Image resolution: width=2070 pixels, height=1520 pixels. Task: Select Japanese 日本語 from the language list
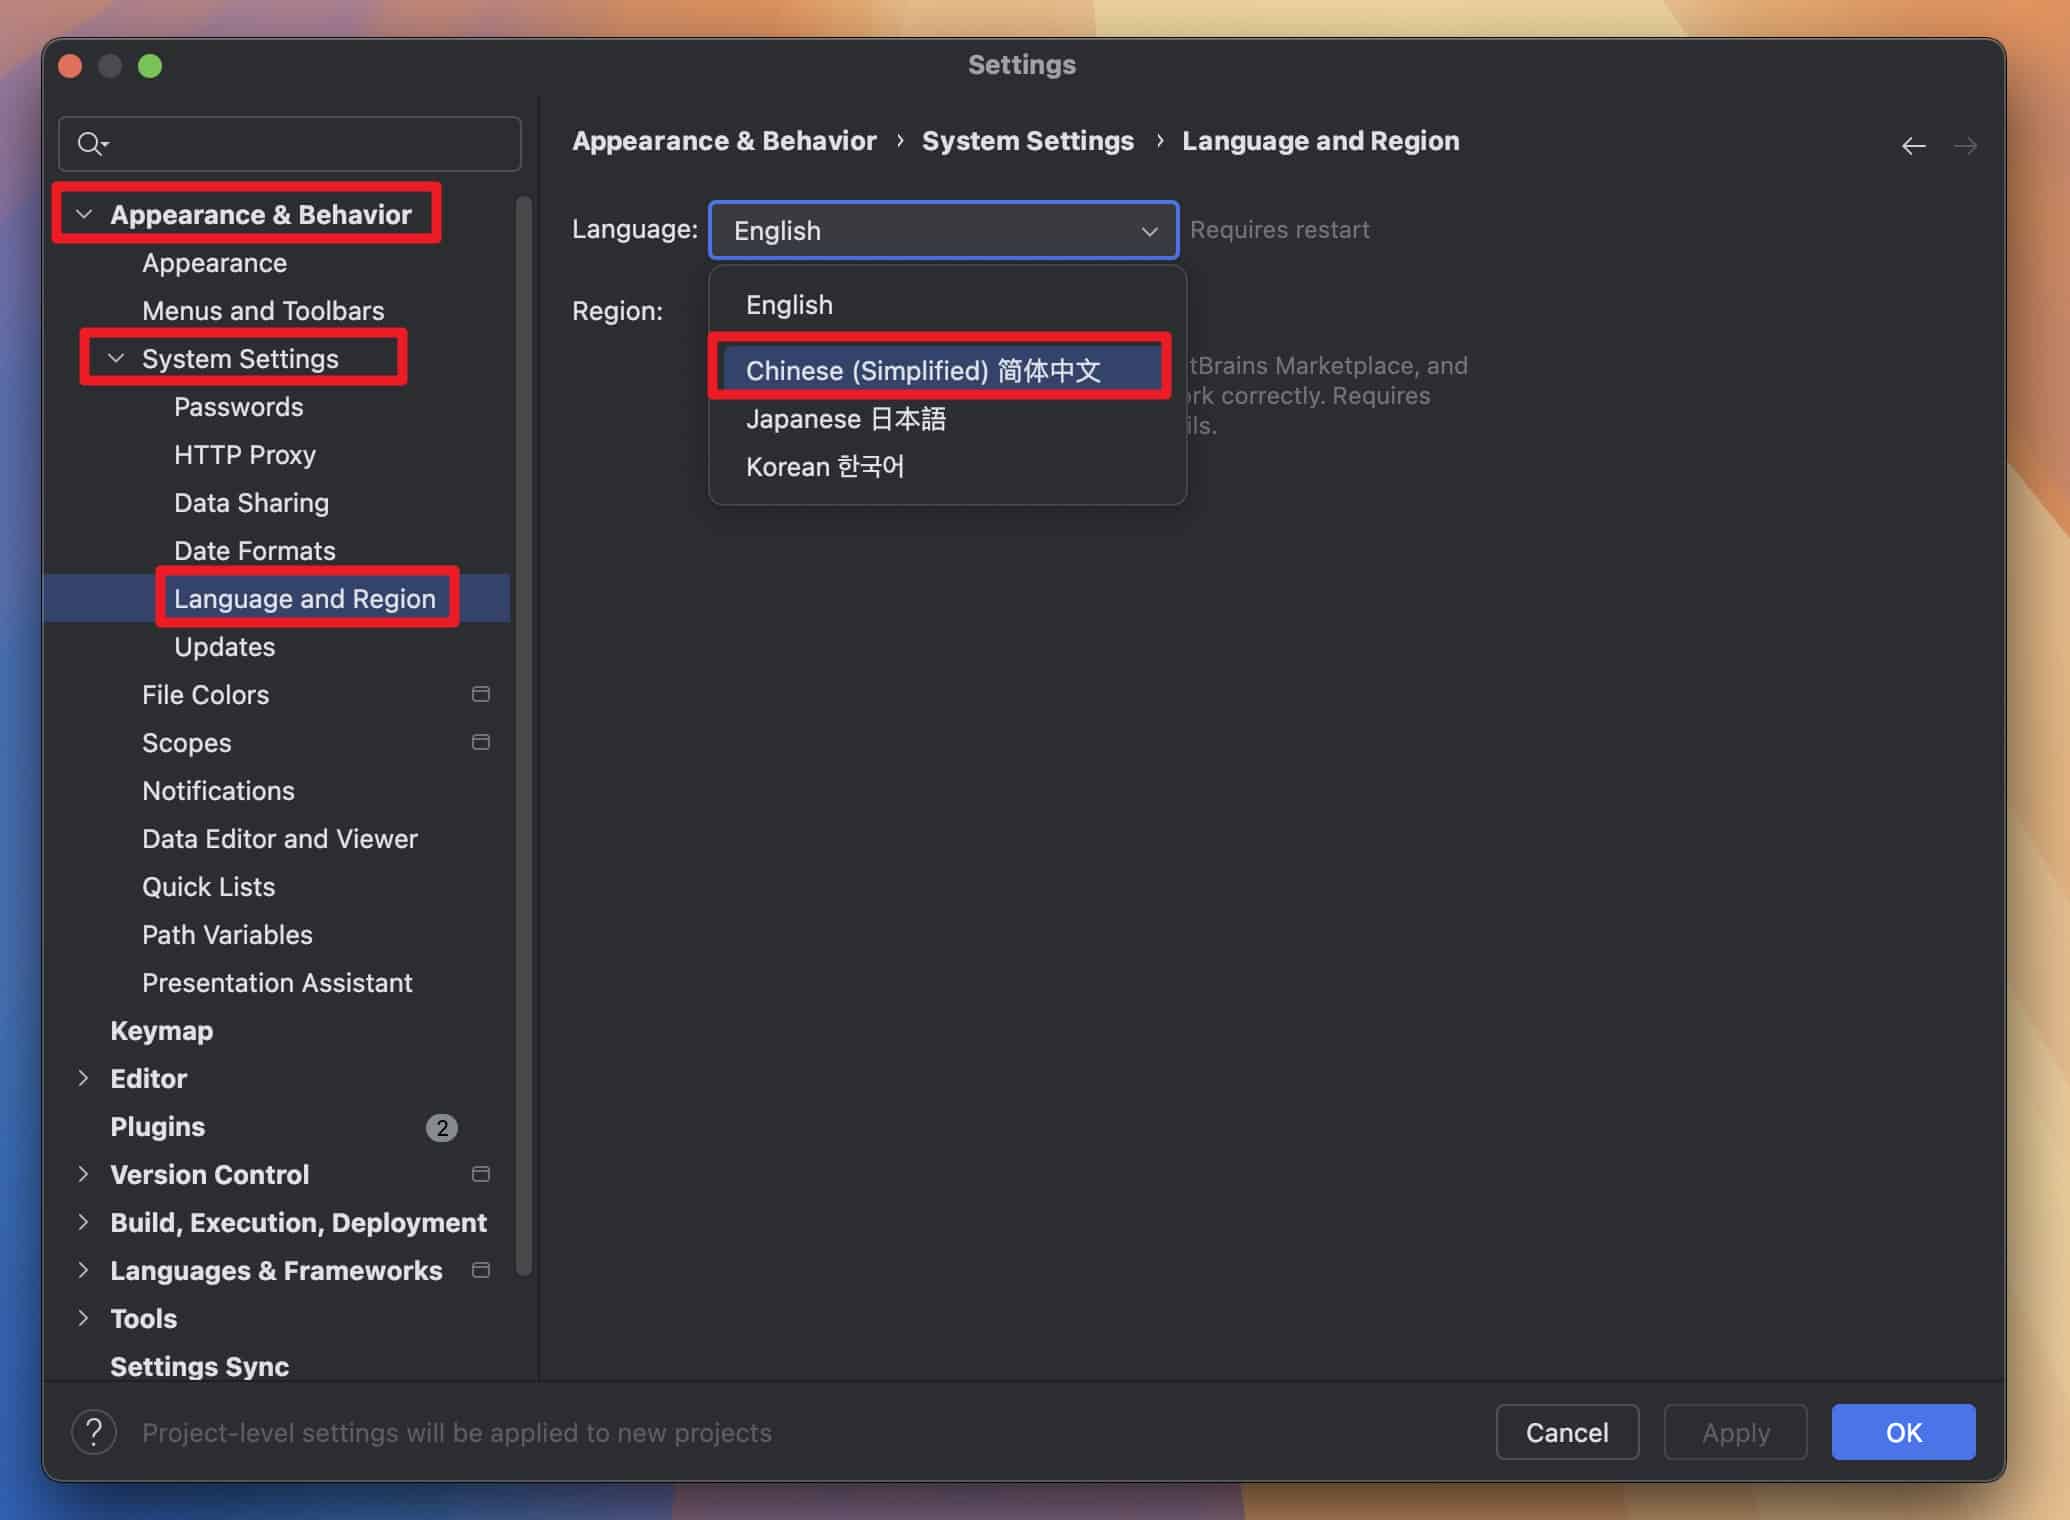846,418
